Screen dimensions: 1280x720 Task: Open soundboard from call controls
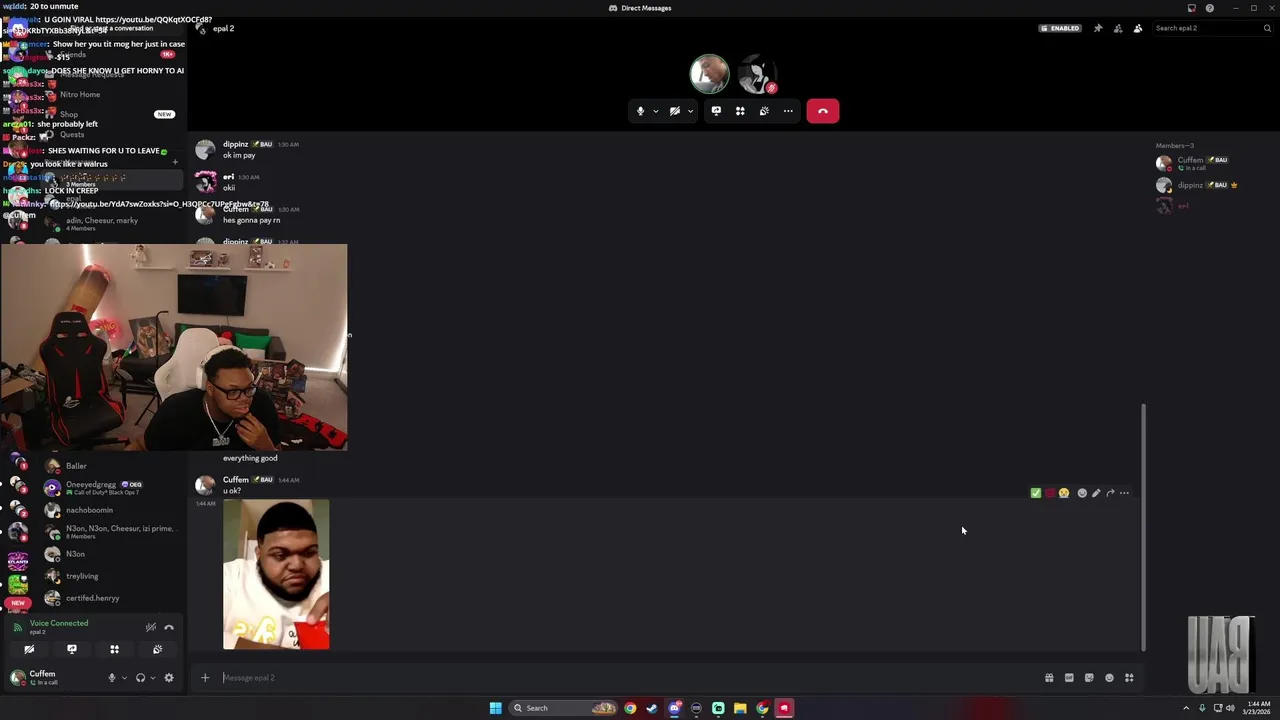tap(764, 111)
